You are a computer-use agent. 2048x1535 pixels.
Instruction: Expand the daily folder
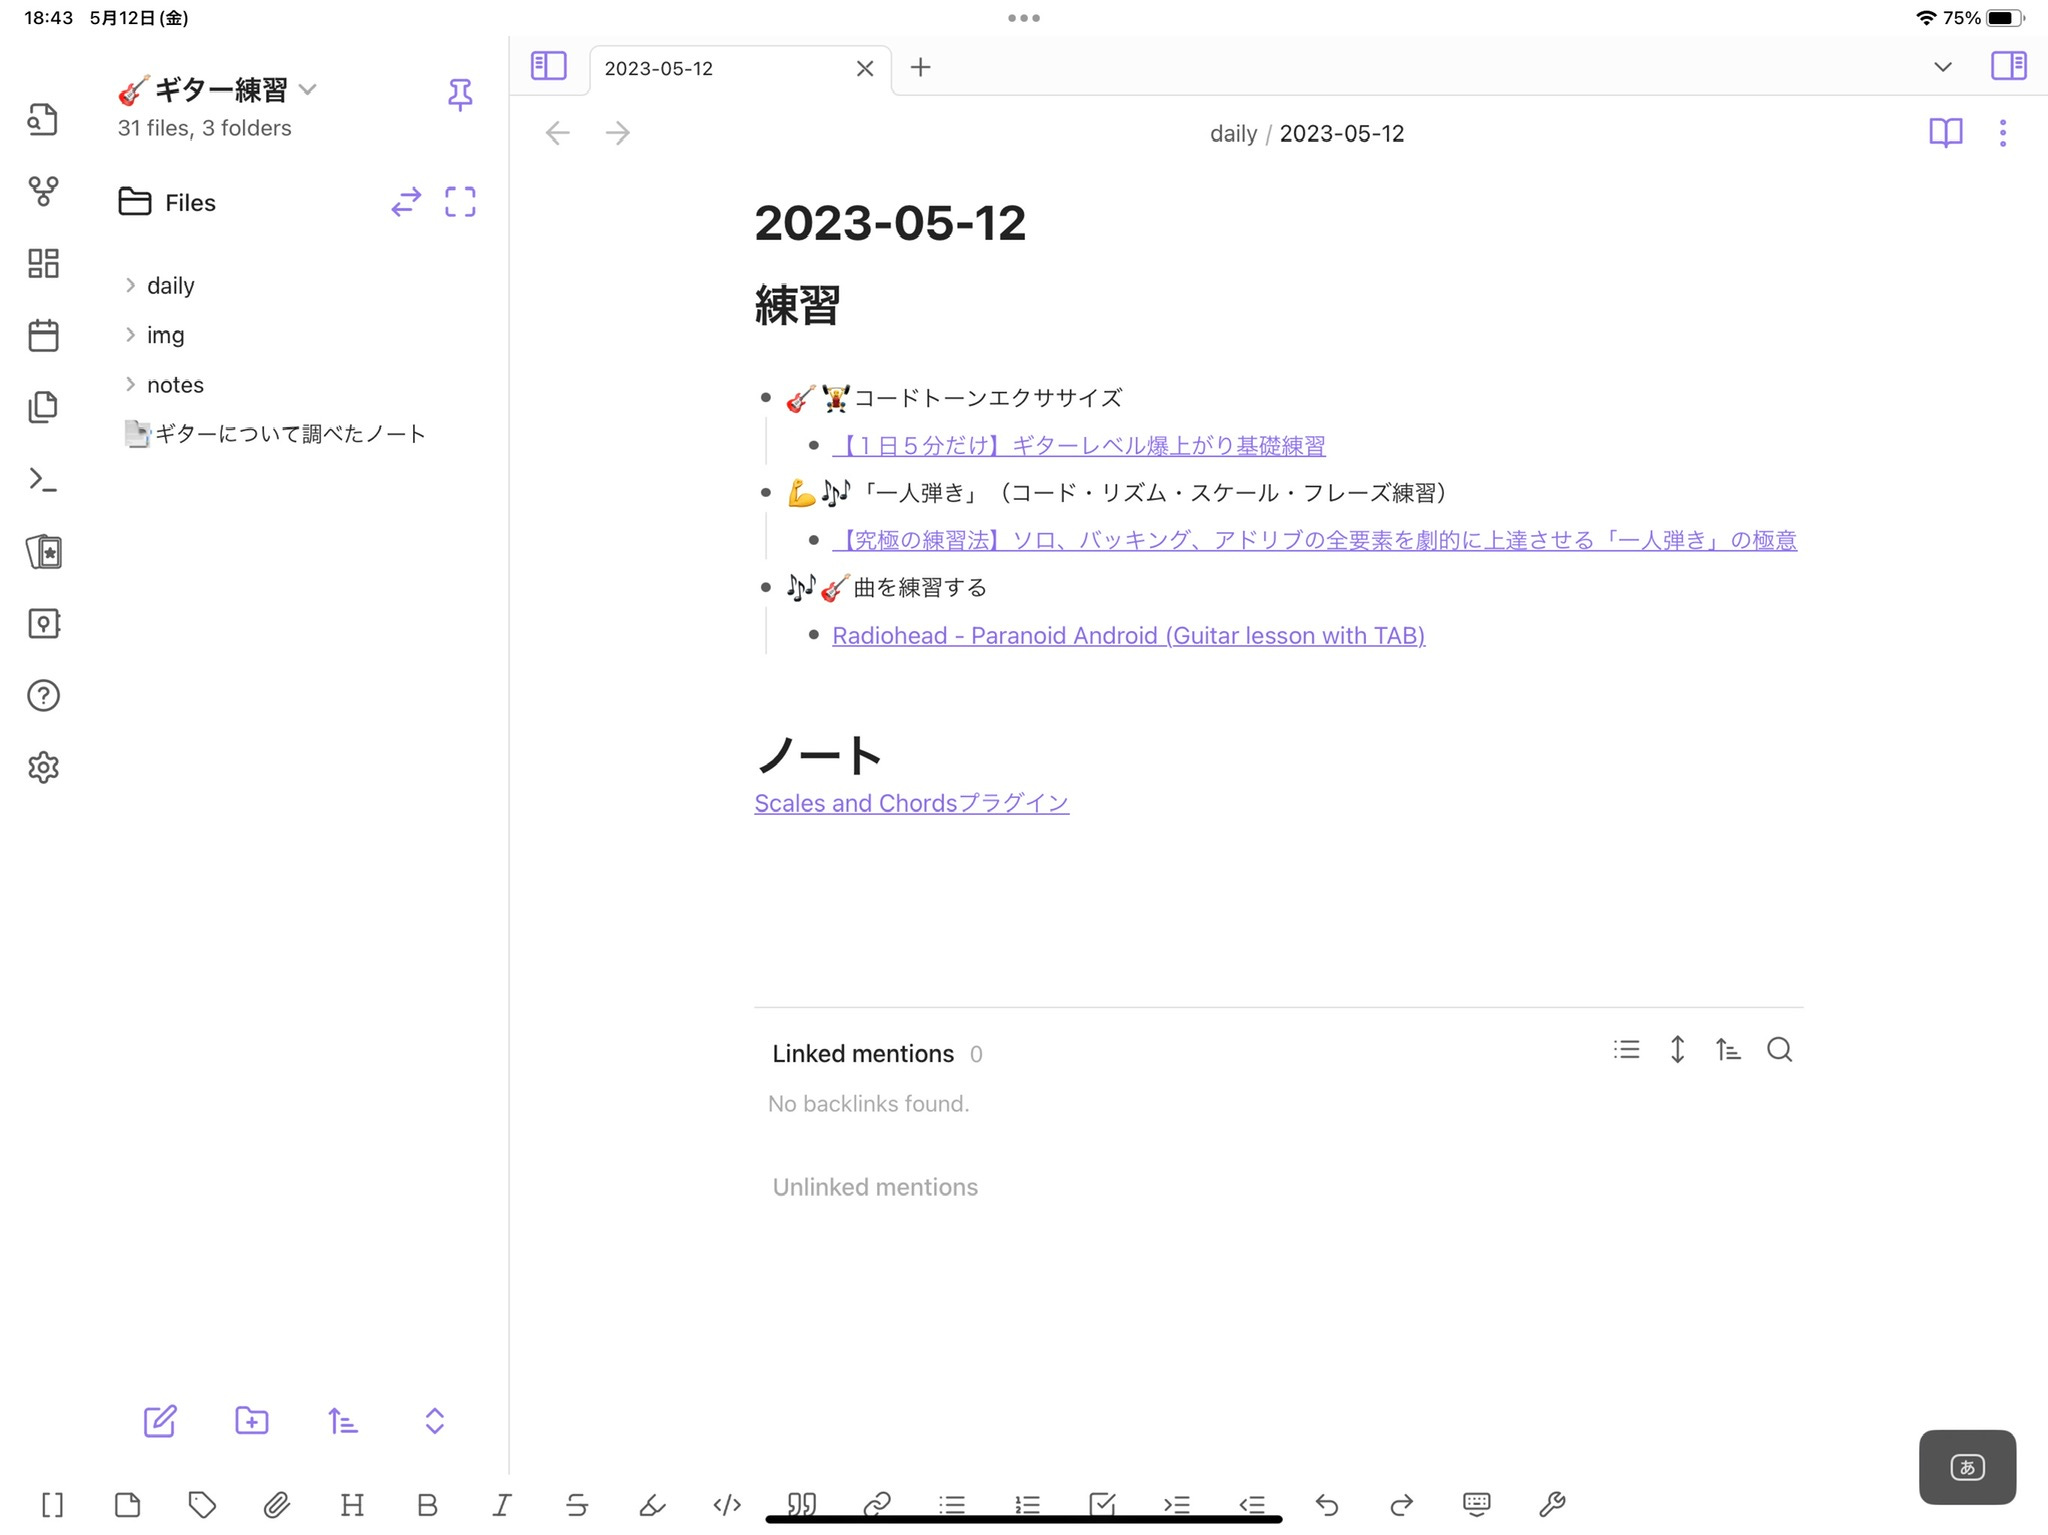click(x=170, y=286)
